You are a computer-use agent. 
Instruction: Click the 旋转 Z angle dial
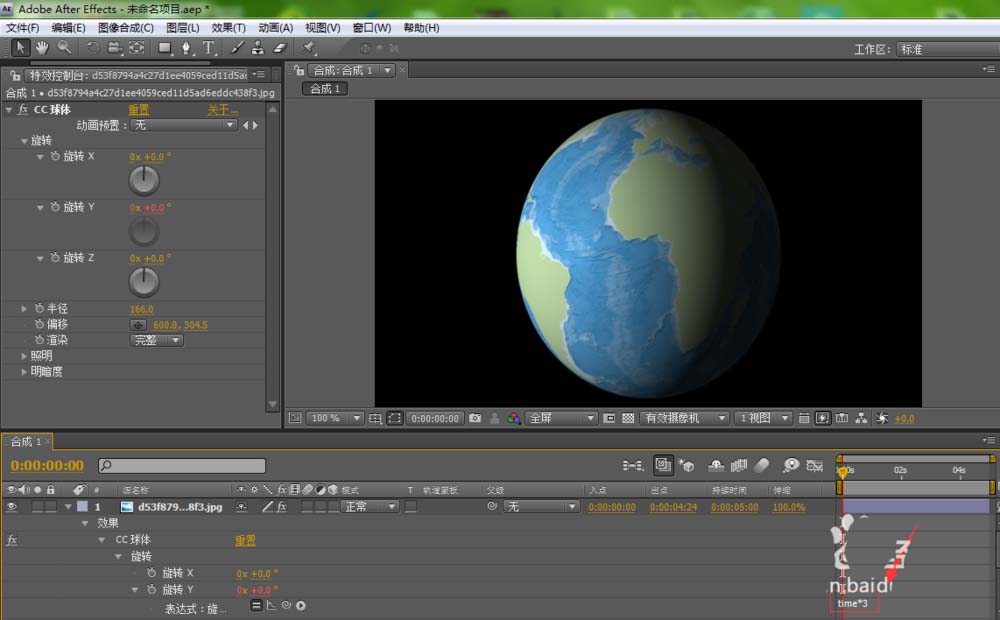coord(145,282)
